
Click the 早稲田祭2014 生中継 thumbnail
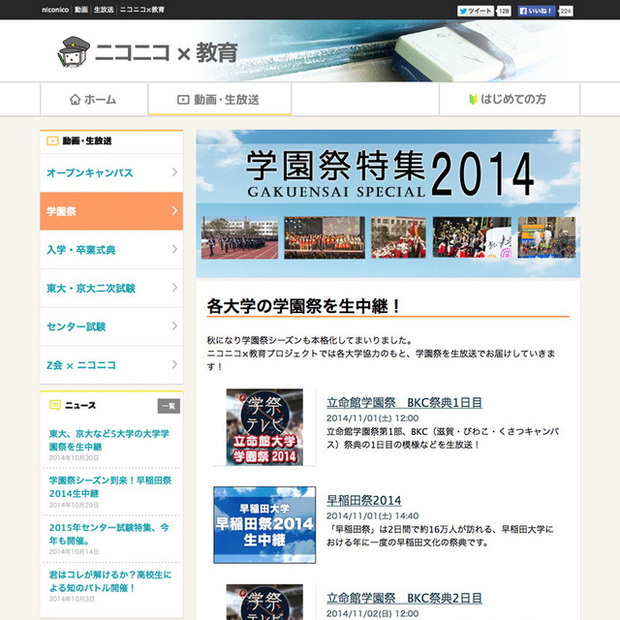tap(265, 525)
